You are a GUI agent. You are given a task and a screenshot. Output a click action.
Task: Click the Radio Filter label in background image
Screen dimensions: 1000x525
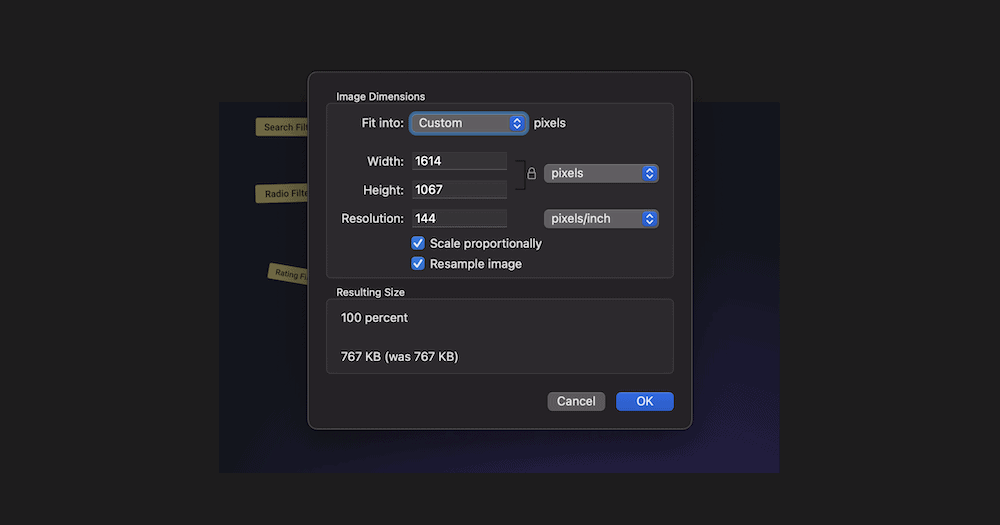click(283, 193)
